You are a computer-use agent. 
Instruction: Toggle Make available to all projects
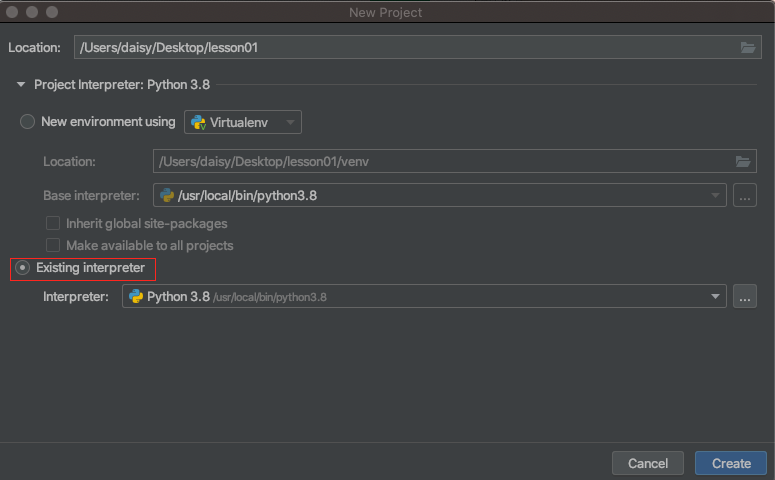pos(53,245)
